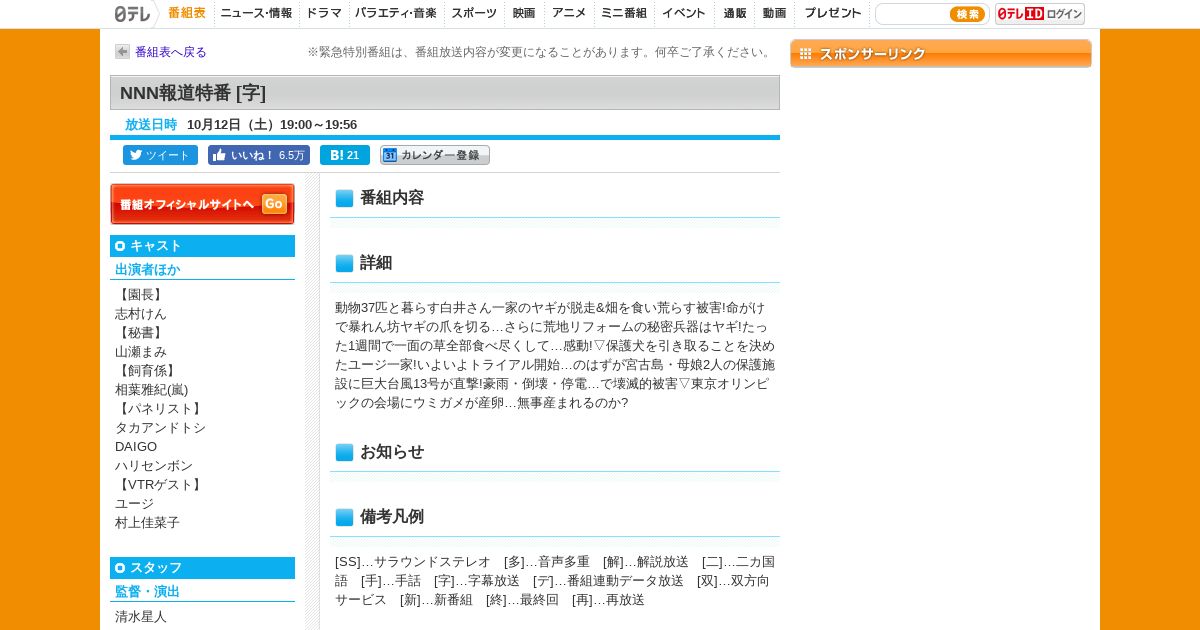Click the orange 検索 search button
1200x630 pixels.
967,14
